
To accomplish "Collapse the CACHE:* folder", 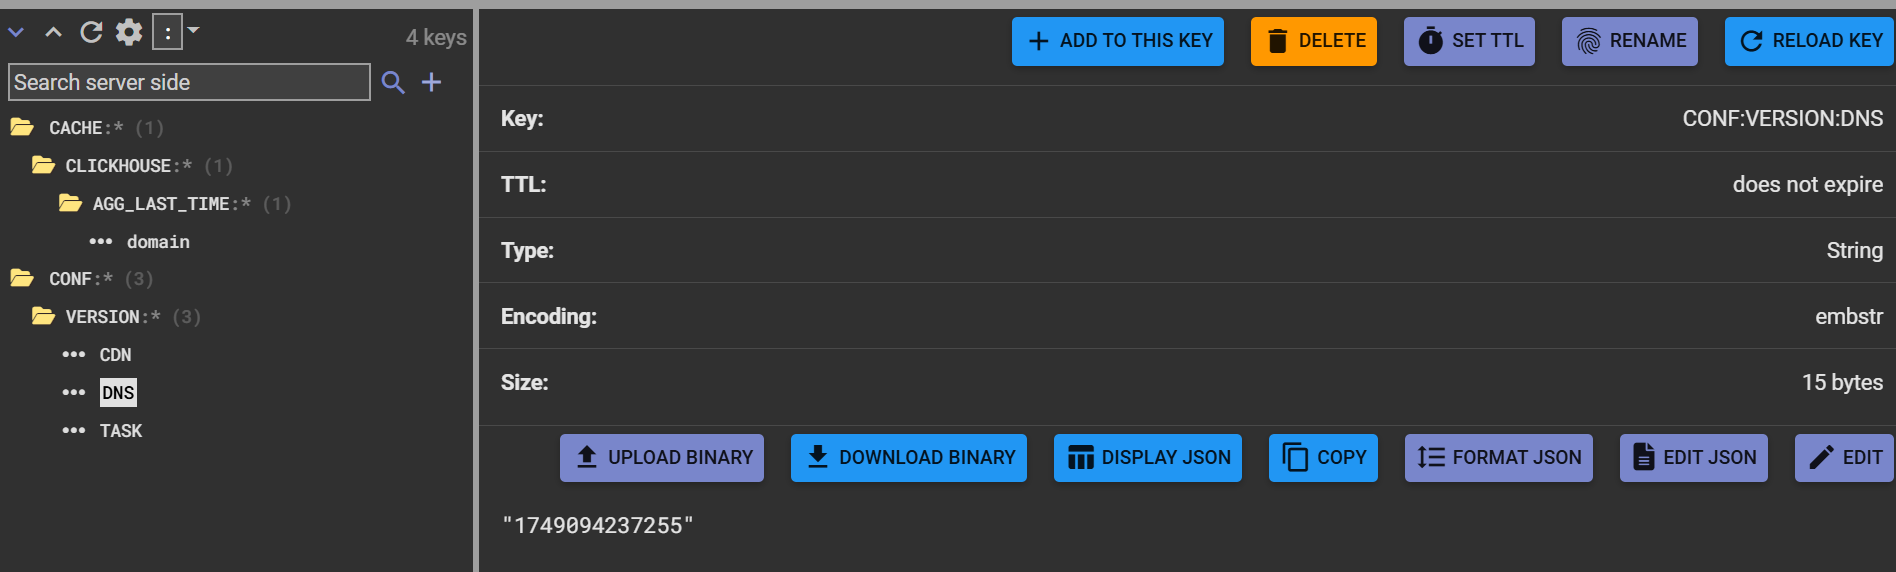I will (22, 127).
